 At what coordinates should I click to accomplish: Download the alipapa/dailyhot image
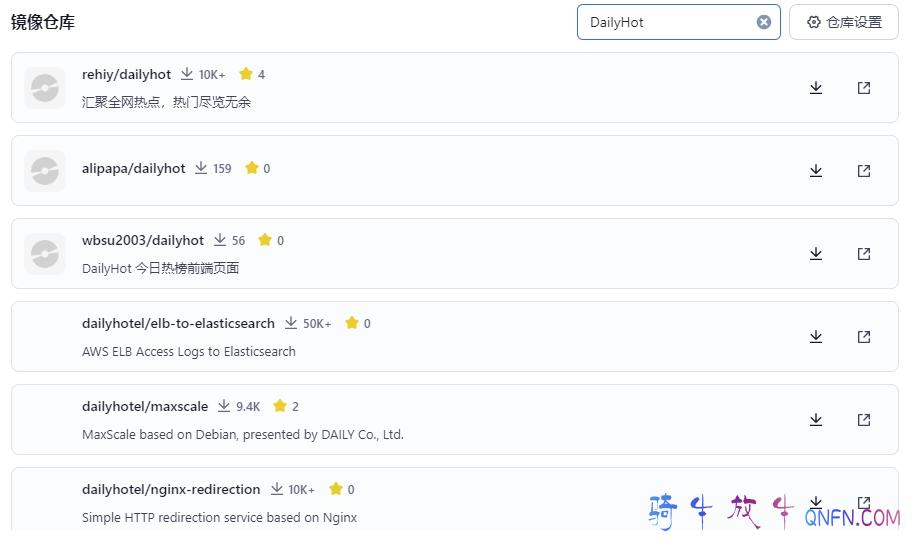click(x=816, y=171)
